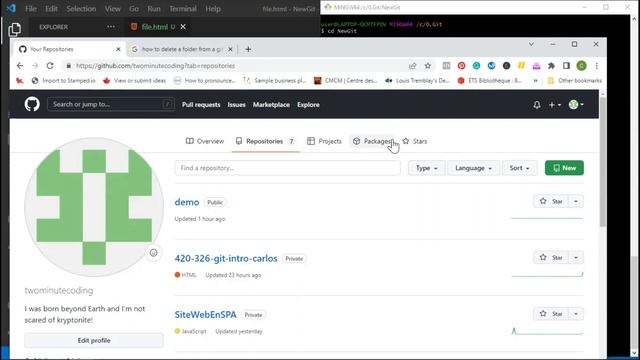Click the page scrollbar thumb in Chrome
The image size is (640, 360).
(x=602, y=162)
